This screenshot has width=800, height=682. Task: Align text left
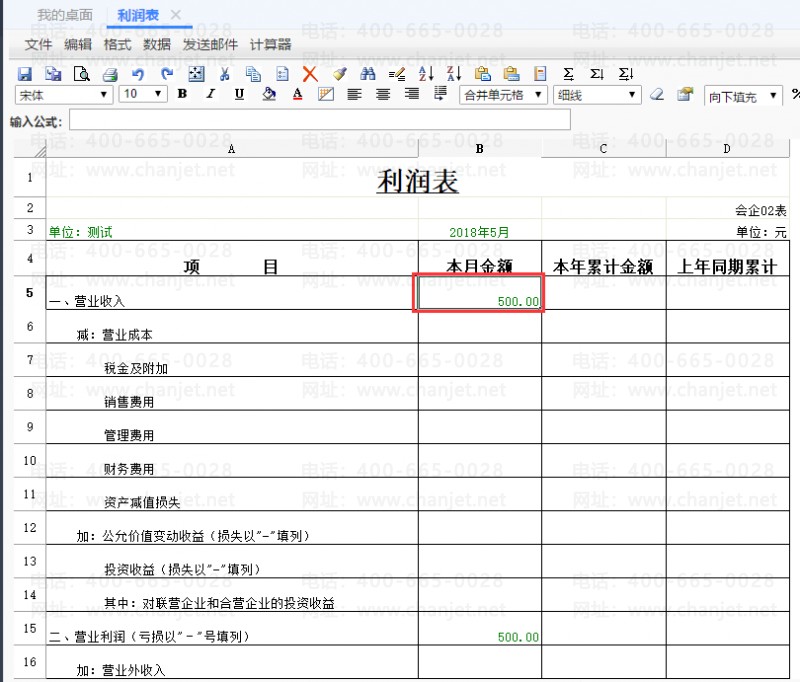(354, 94)
